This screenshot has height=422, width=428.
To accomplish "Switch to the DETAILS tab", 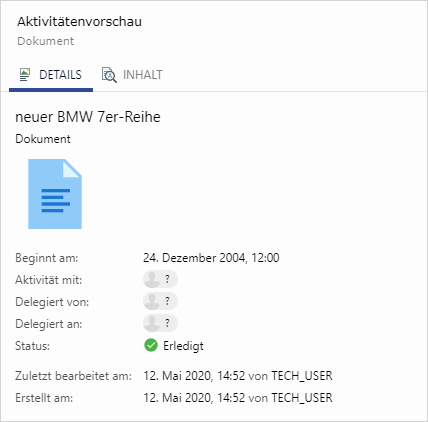I will [x=51, y=75].
